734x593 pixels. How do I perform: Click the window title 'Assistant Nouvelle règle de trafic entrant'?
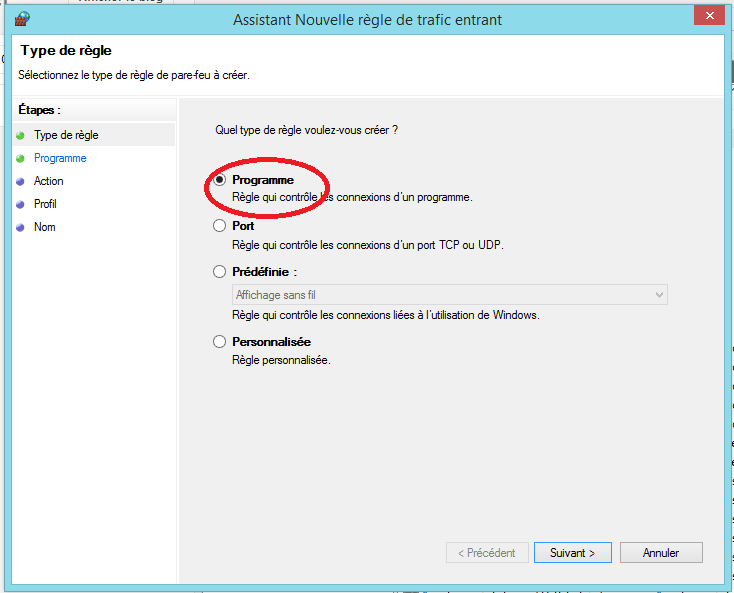(367, 20)
